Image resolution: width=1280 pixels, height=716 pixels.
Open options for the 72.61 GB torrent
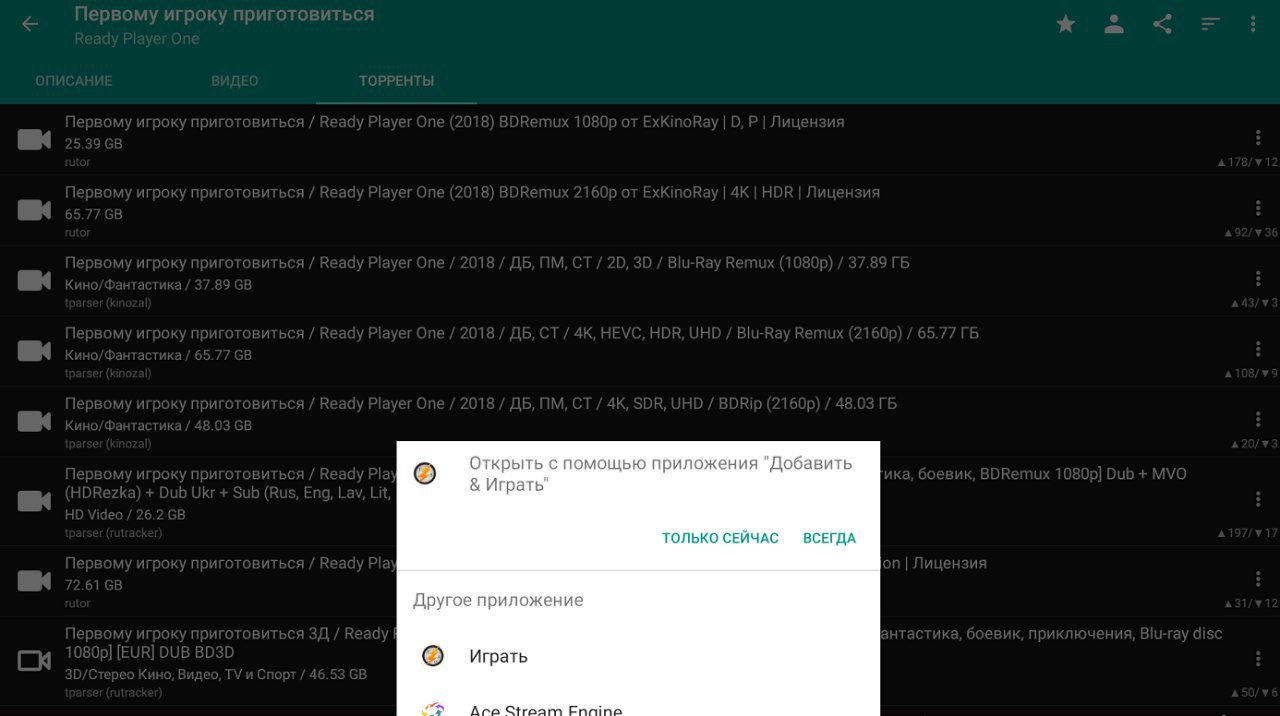[x=1258, y=579]
